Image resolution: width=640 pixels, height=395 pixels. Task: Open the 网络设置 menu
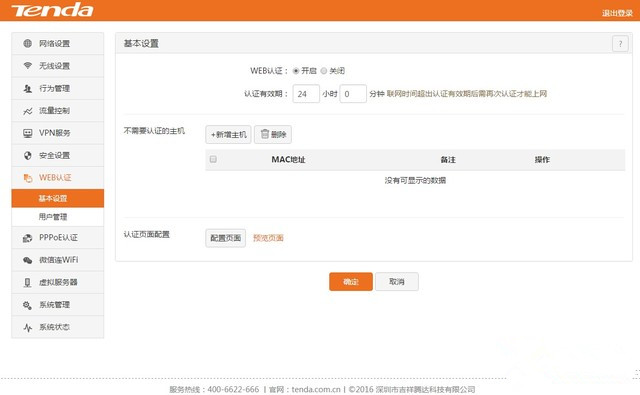(x=58, y=43)
